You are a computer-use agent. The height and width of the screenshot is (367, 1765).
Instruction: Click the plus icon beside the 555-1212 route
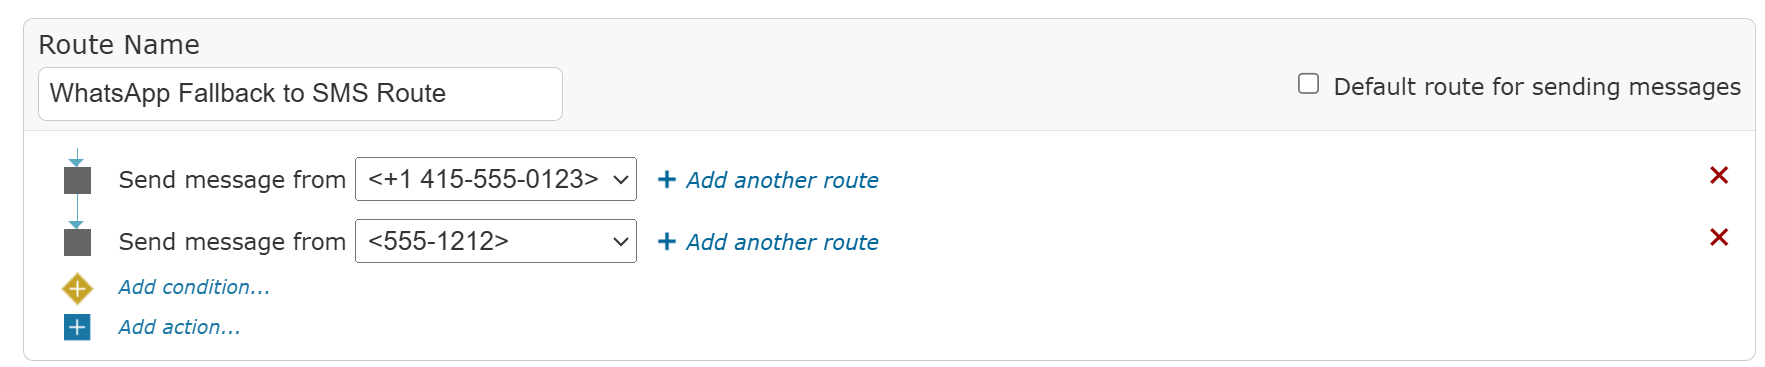tap(666, 242)
